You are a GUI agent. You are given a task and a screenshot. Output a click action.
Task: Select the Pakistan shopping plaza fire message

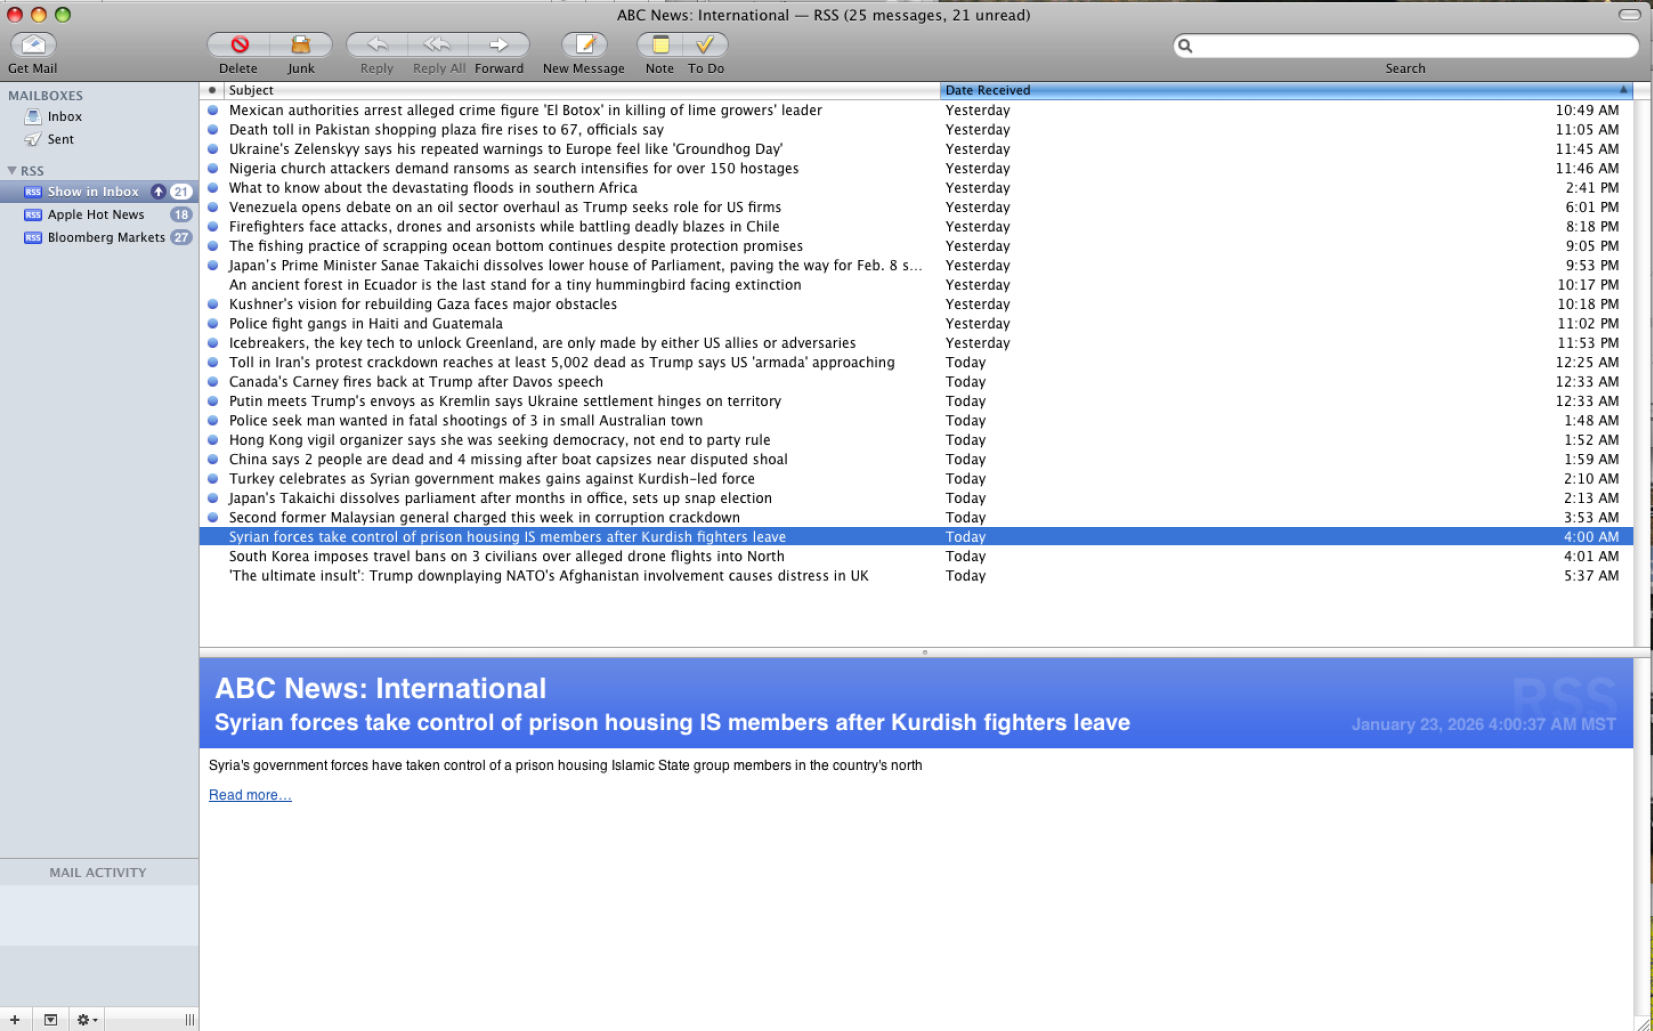point(916,130)
